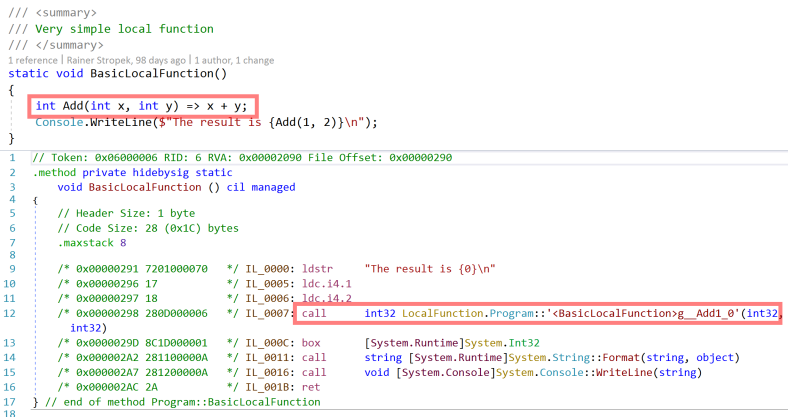Click the 'call' opcode at IL_0007
Viewport: 788px width, 417px height.
(314, 314)
